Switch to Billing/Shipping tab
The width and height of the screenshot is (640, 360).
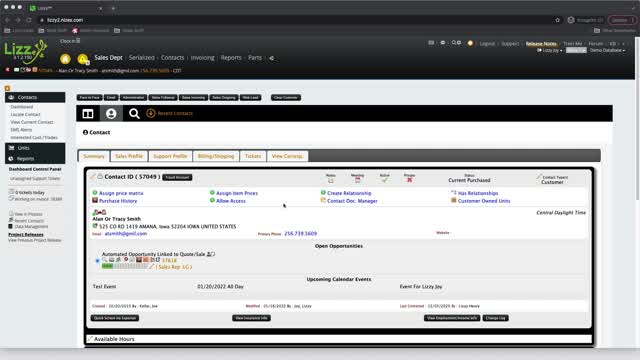216,156
